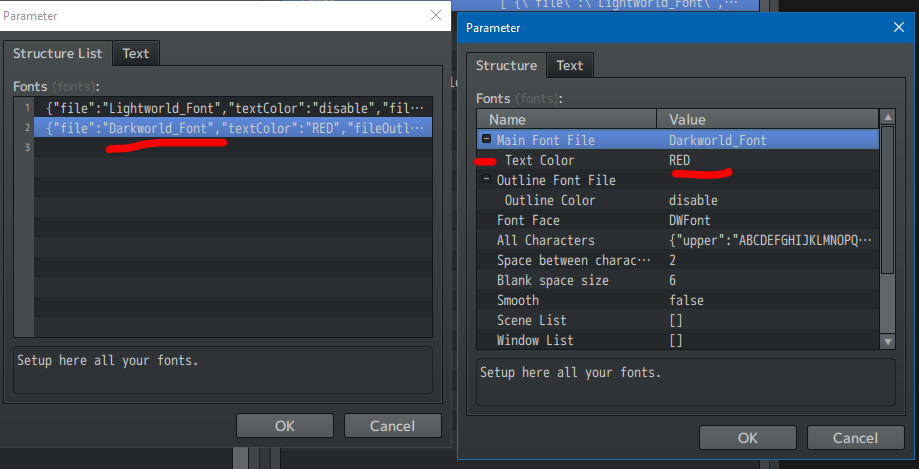
Task: Select the Font Face row
Action: [678, 220]
